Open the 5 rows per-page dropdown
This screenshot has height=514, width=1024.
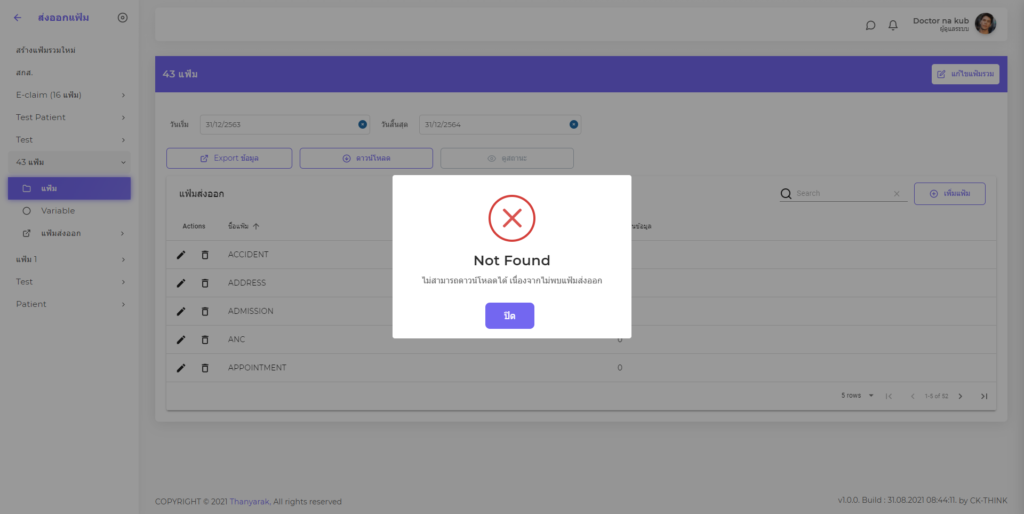[x=858, y=396]
